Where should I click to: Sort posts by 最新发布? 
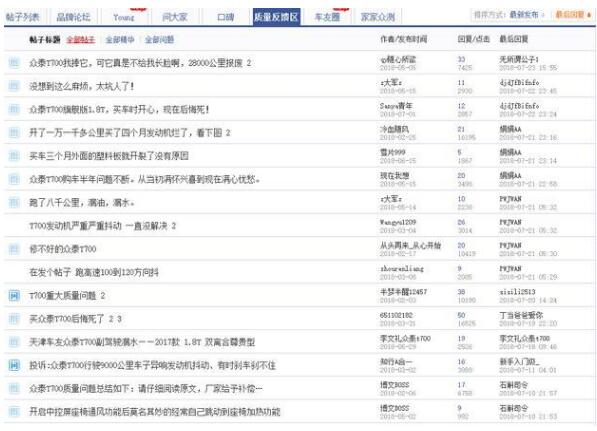(524, 15)
